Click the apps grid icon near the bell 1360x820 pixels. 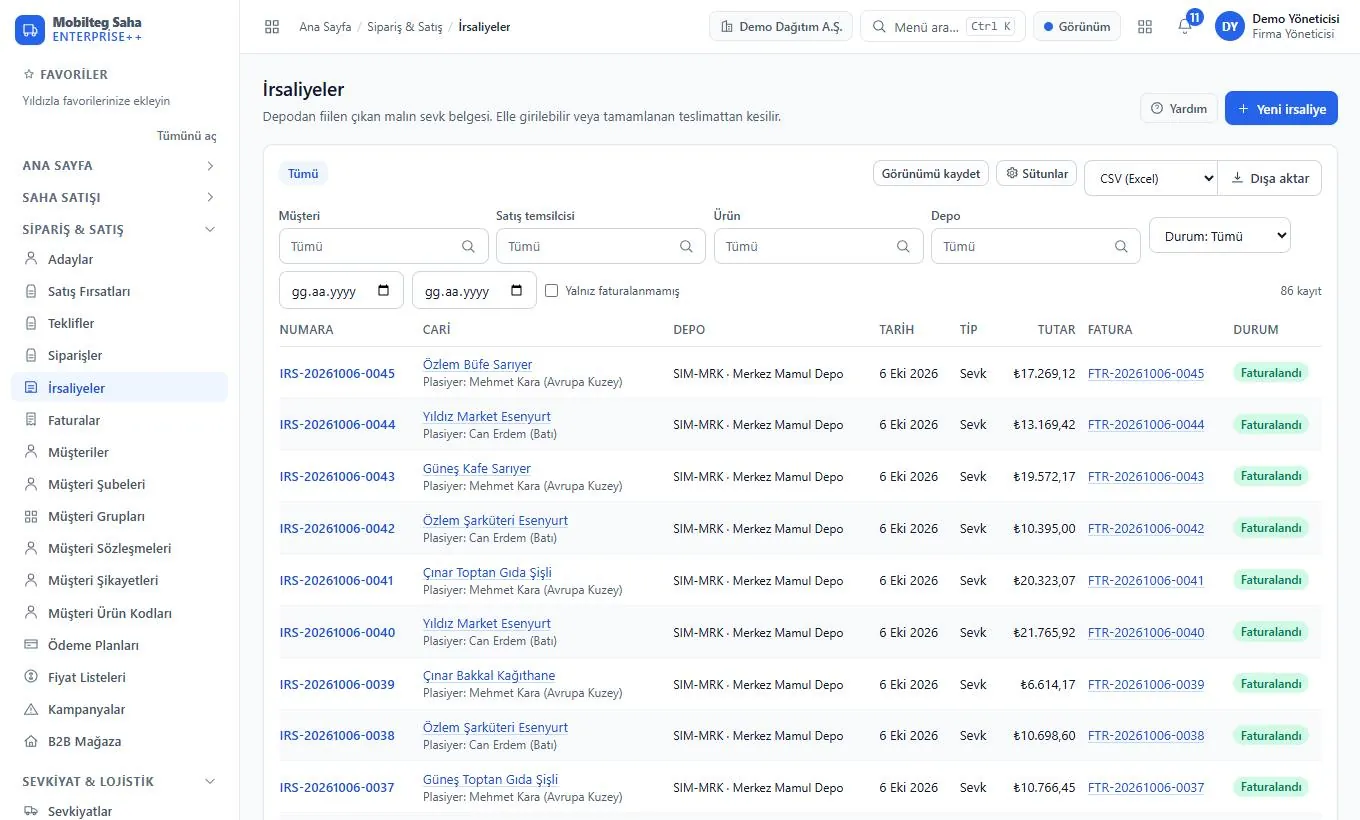1145,27
